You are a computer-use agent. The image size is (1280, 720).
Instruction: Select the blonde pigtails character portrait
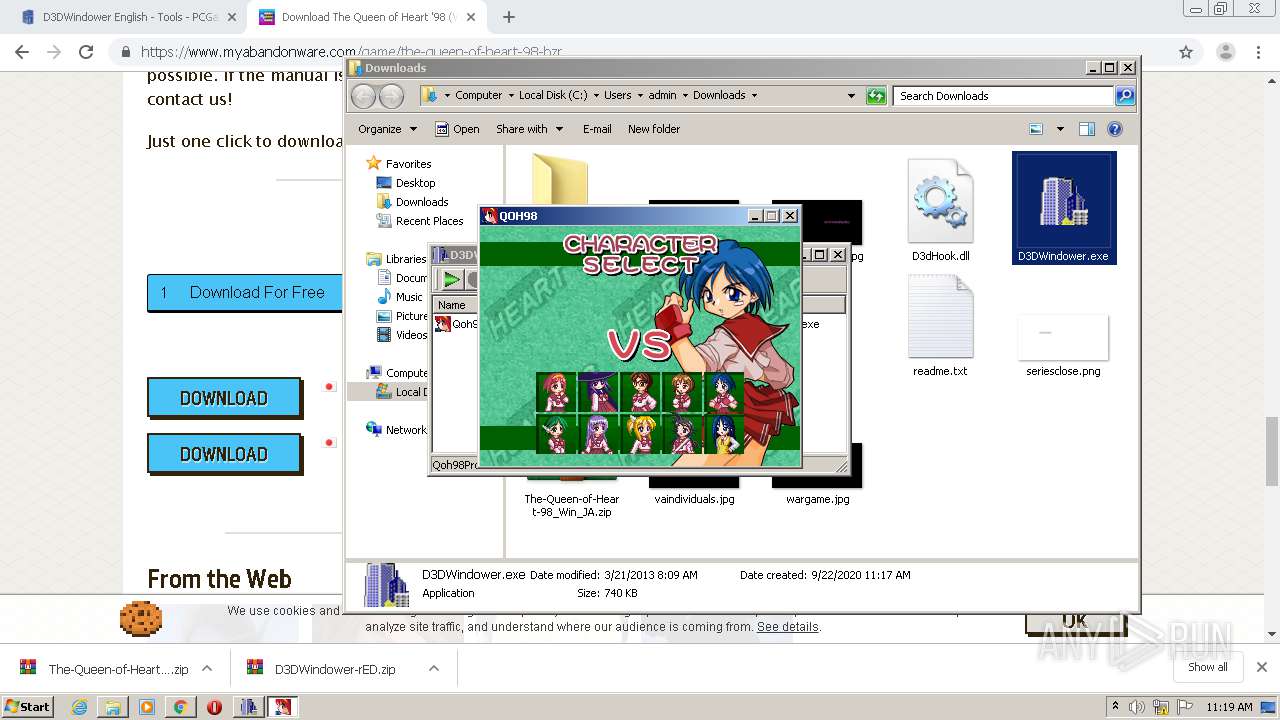coord(641,434)
